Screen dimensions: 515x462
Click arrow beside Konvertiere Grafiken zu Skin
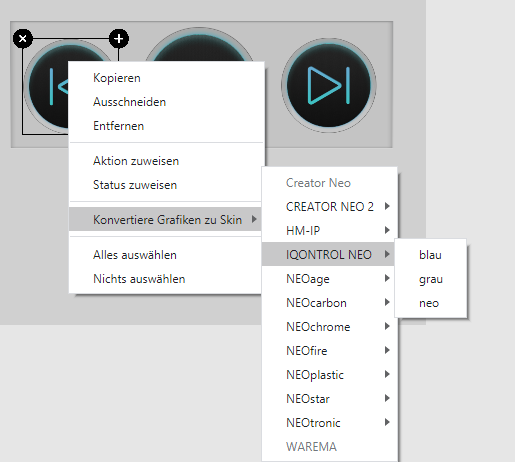click(x=254, y=219)
